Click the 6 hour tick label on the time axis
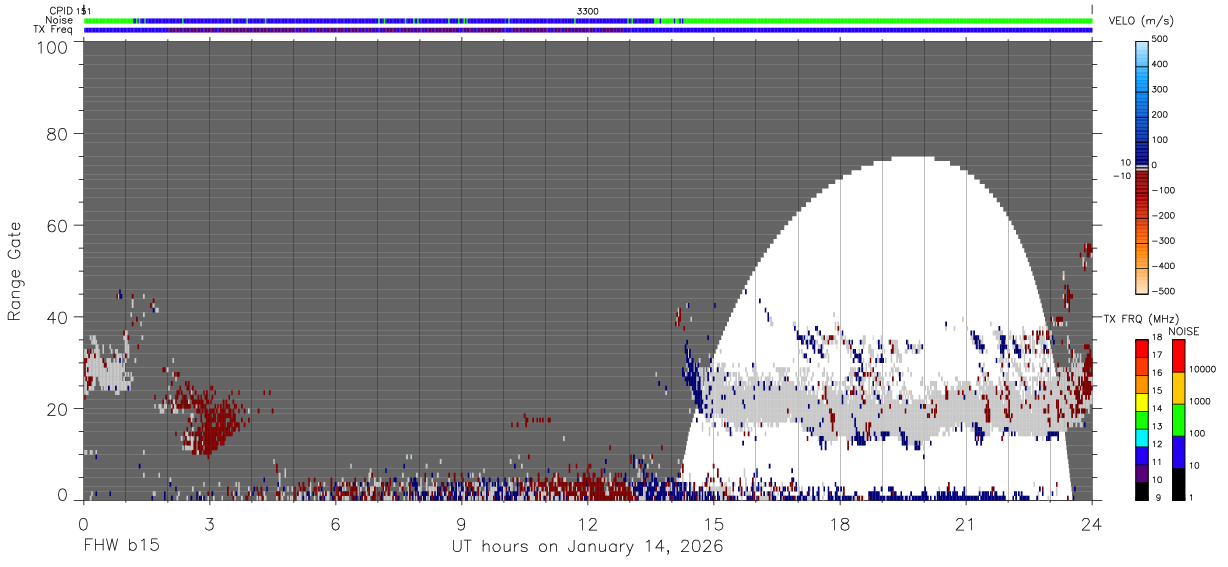This screenshot has height=567, width=1228. click(x=336, y=523)
